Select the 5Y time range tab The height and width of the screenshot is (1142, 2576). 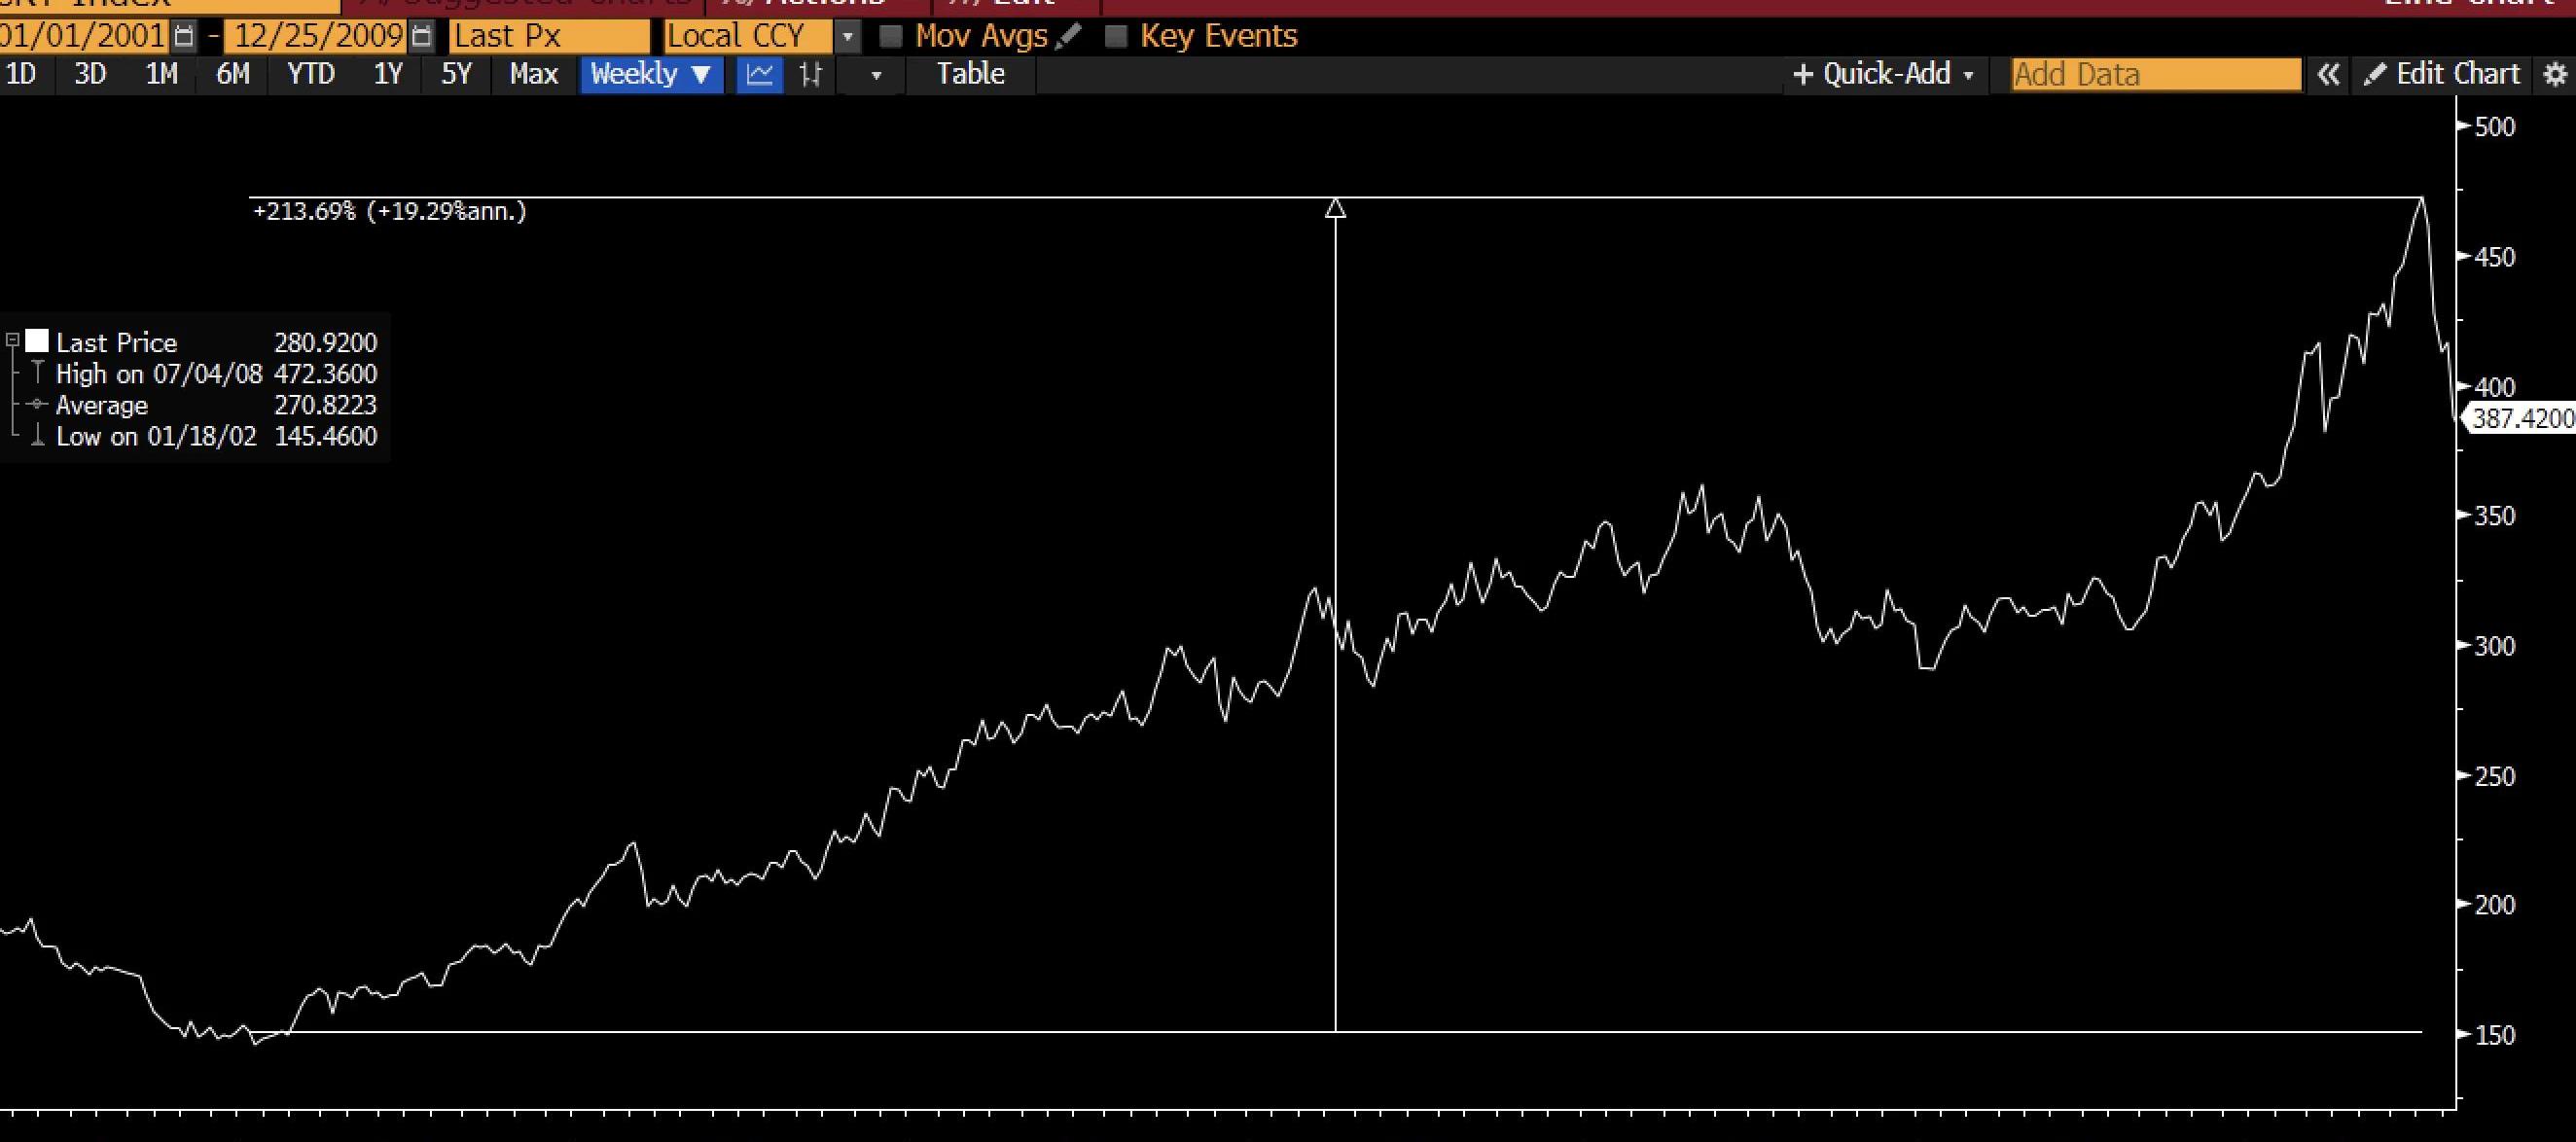tap(456, 74)
